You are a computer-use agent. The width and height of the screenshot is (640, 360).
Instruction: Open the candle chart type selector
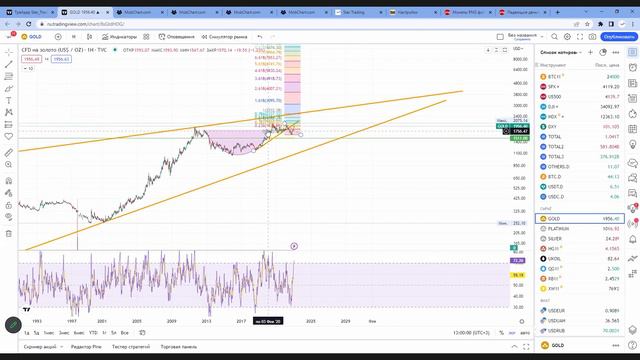tap(89, 37)
